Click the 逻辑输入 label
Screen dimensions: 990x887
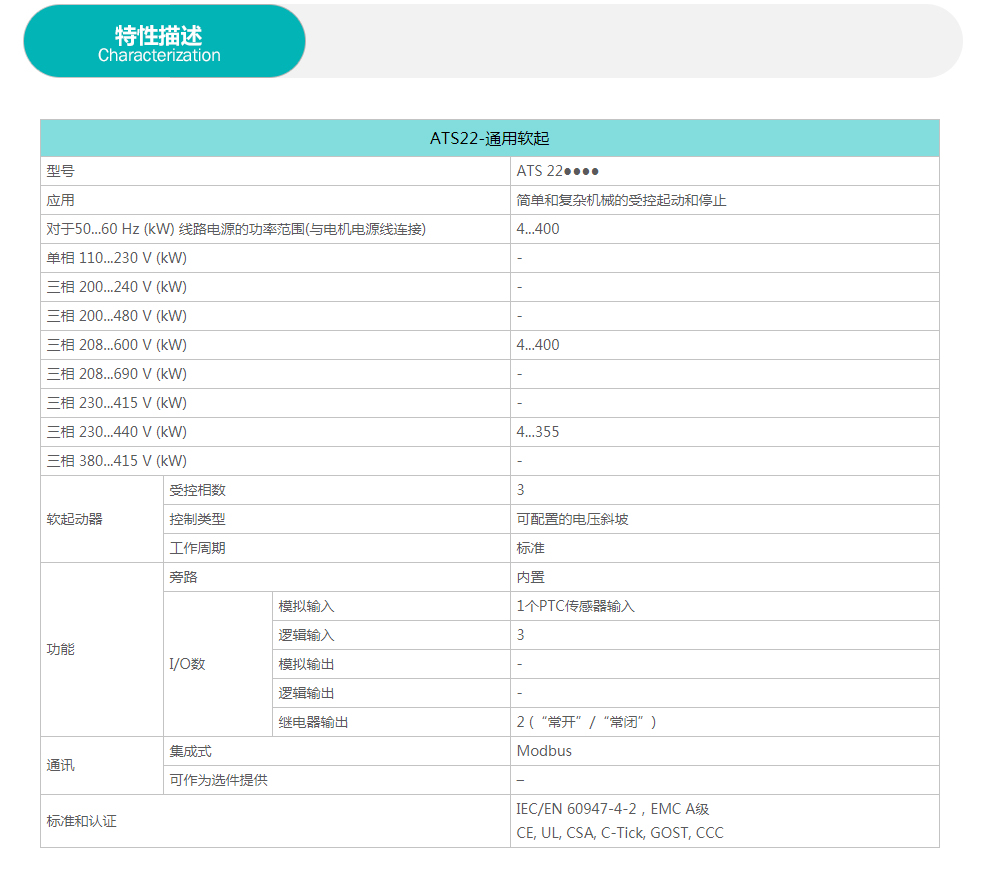(306, 635)
